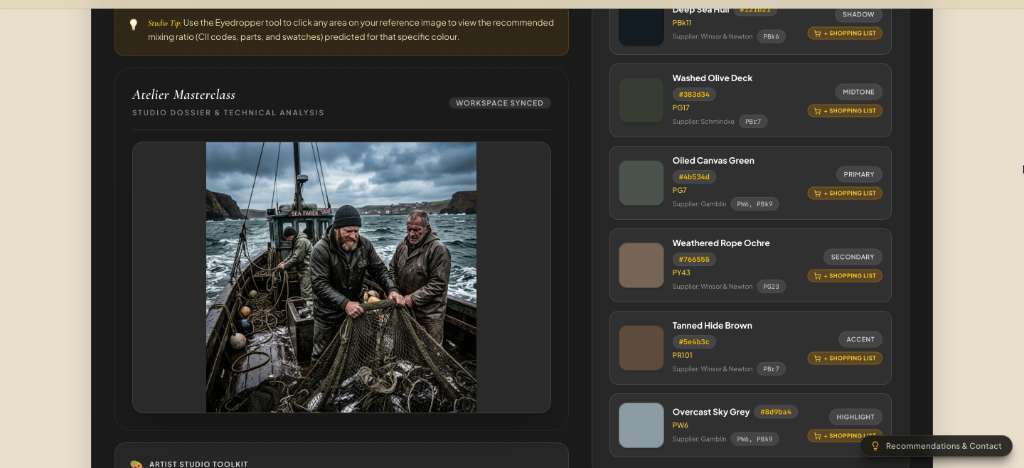Viewport: 1024px width, 468px height.
Task: Click the SECONDARY role badge
Action: point(852,257)
